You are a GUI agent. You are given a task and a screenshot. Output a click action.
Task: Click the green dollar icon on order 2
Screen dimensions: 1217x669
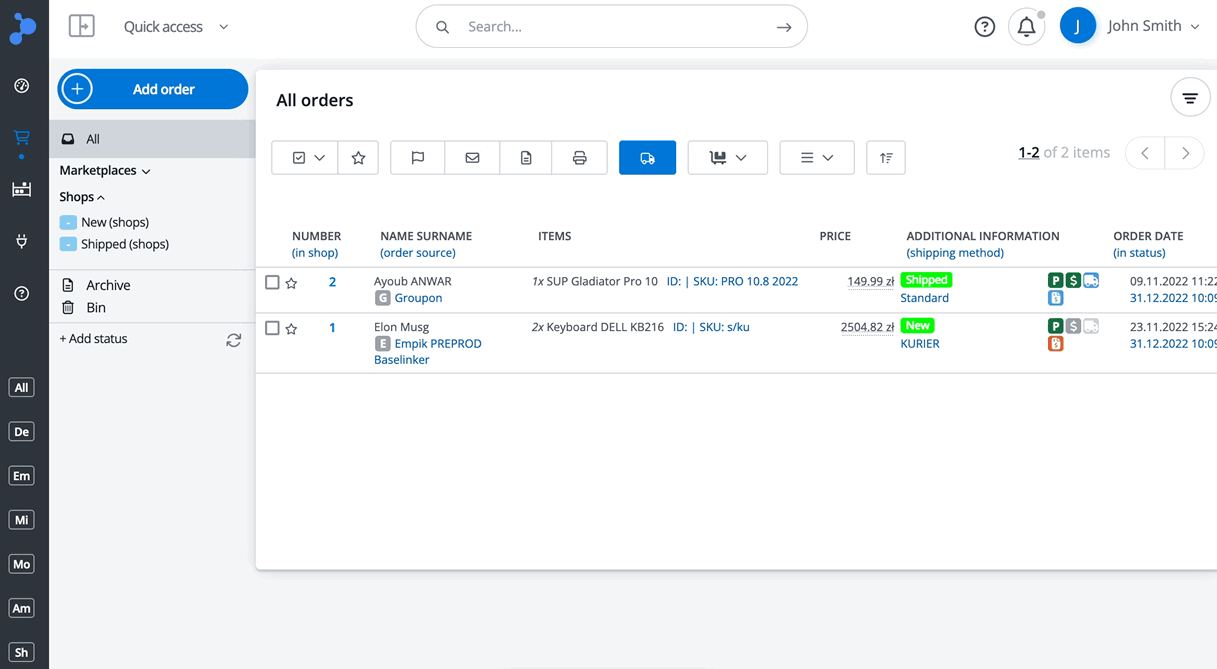[1073, 281]
